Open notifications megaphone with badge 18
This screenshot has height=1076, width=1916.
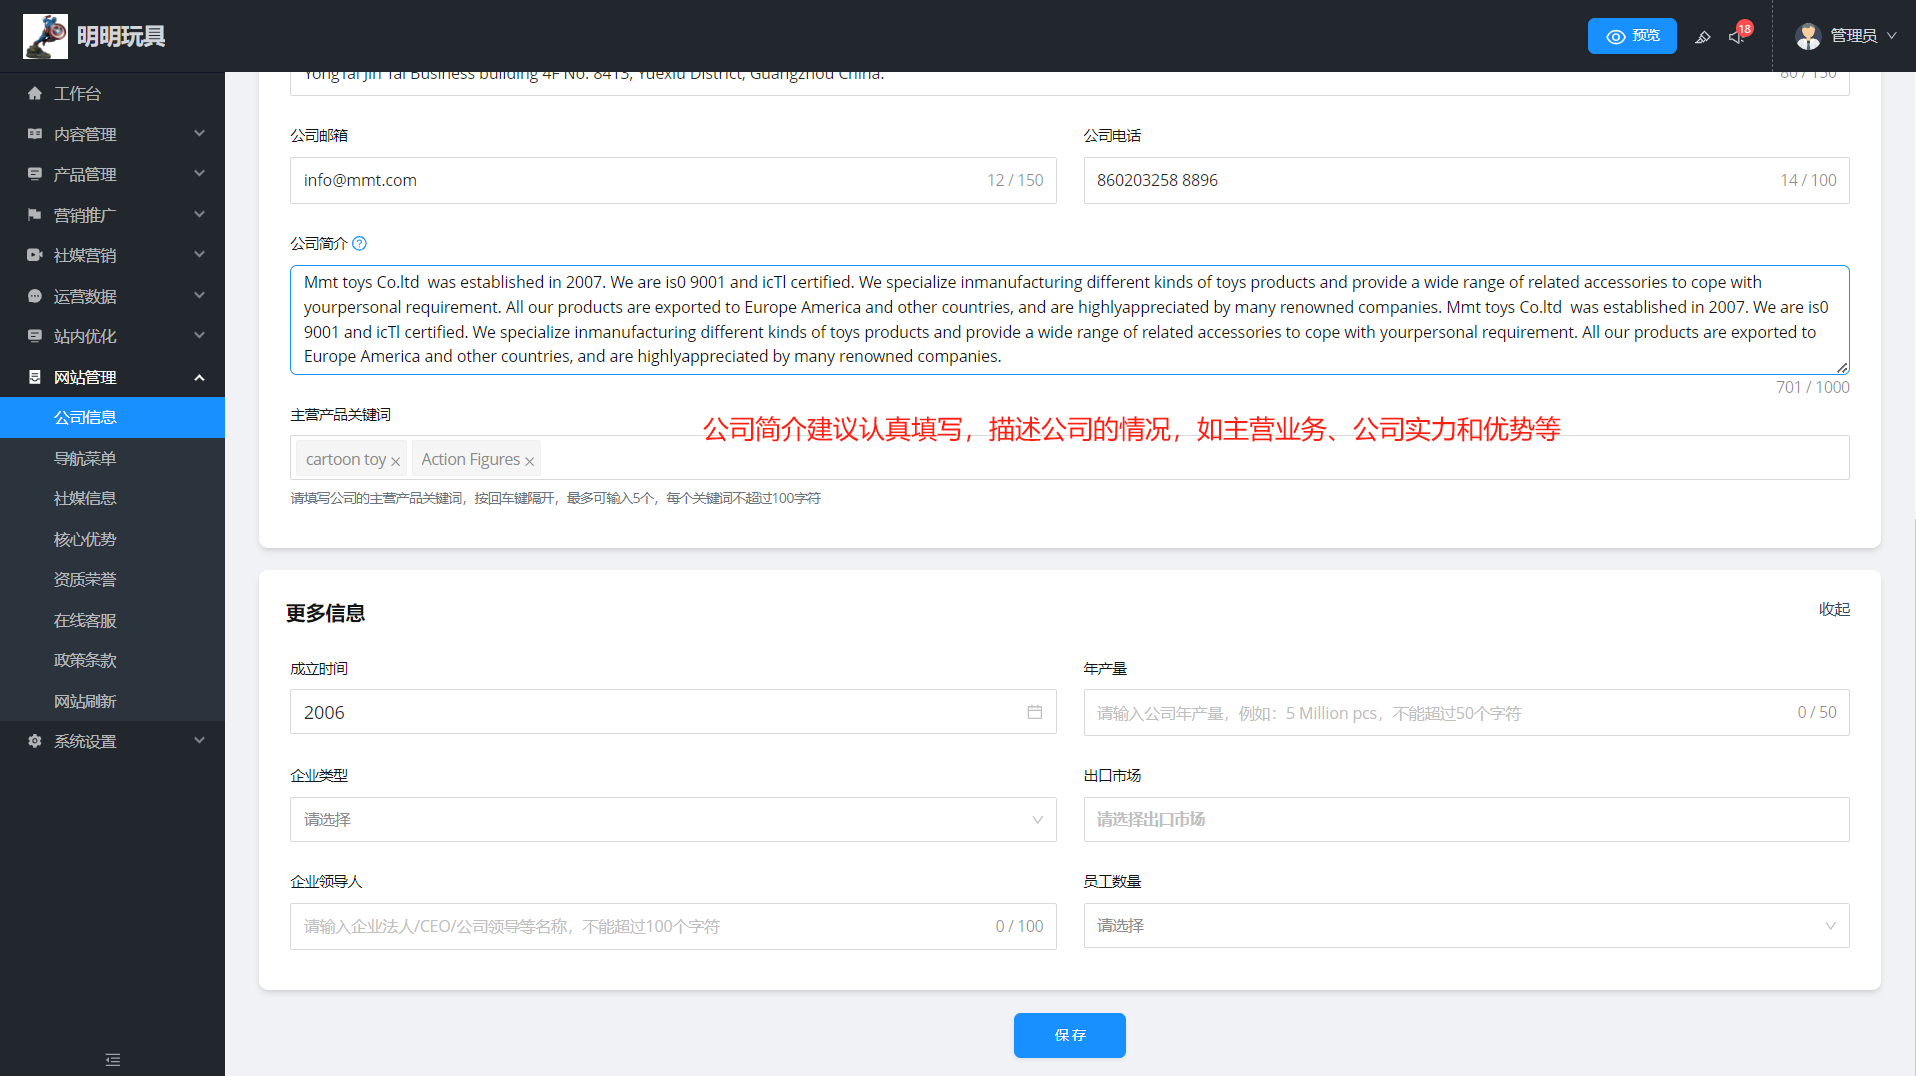[x=1737, y=36]
